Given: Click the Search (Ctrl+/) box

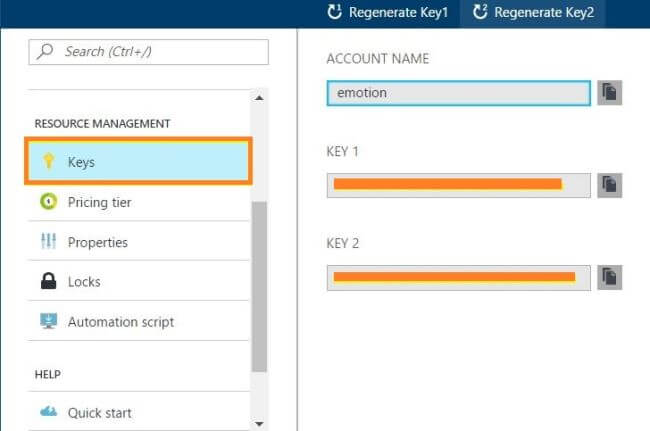Looking at the screenshot, I should pos(149,52).
